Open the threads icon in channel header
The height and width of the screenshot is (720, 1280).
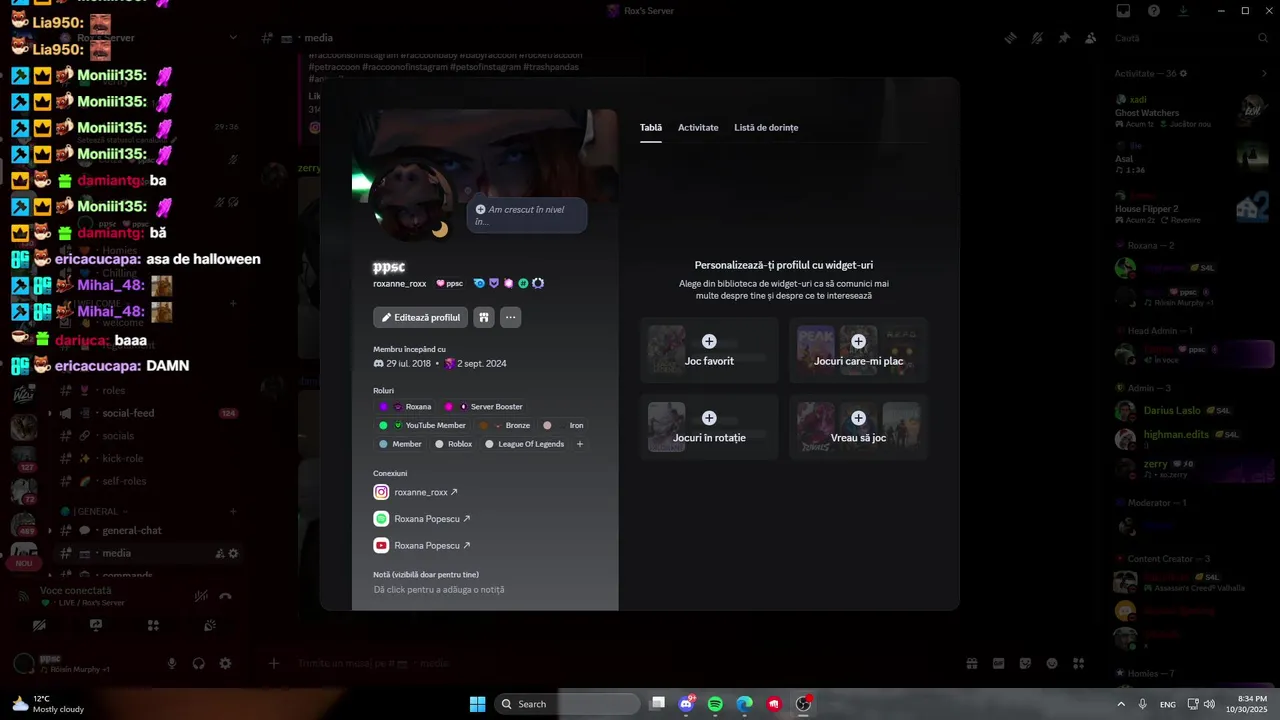point(1011,38)
